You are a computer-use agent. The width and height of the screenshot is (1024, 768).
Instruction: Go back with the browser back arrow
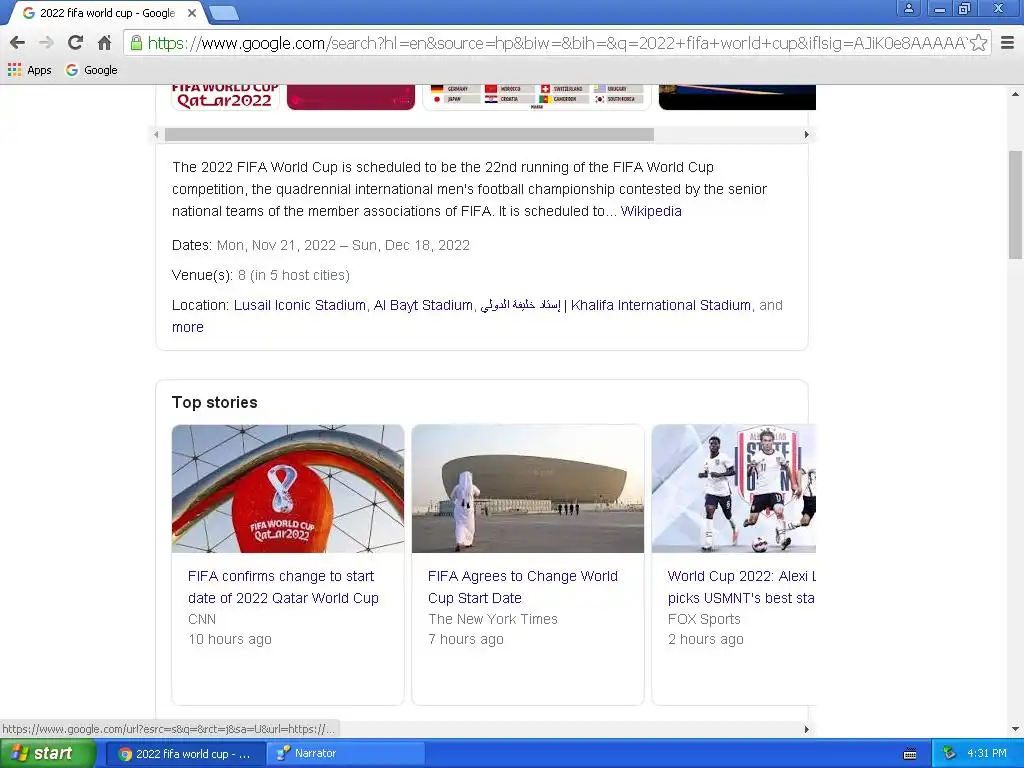pyautogui.click(x=18, y=43)
